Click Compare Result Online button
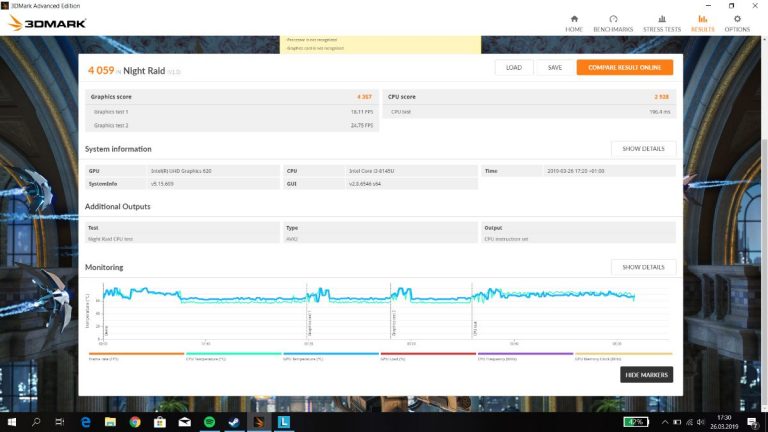The height and width of the screenshot is (432, 768). click(x=624, y=67)
